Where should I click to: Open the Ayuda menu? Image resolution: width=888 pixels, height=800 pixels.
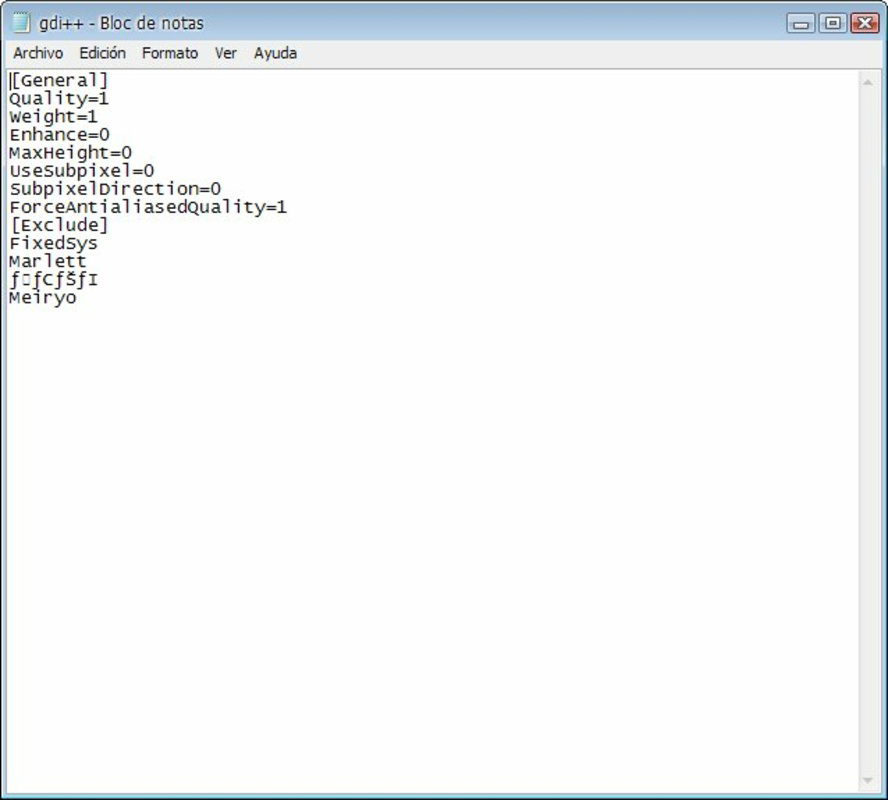coord(275,53)
